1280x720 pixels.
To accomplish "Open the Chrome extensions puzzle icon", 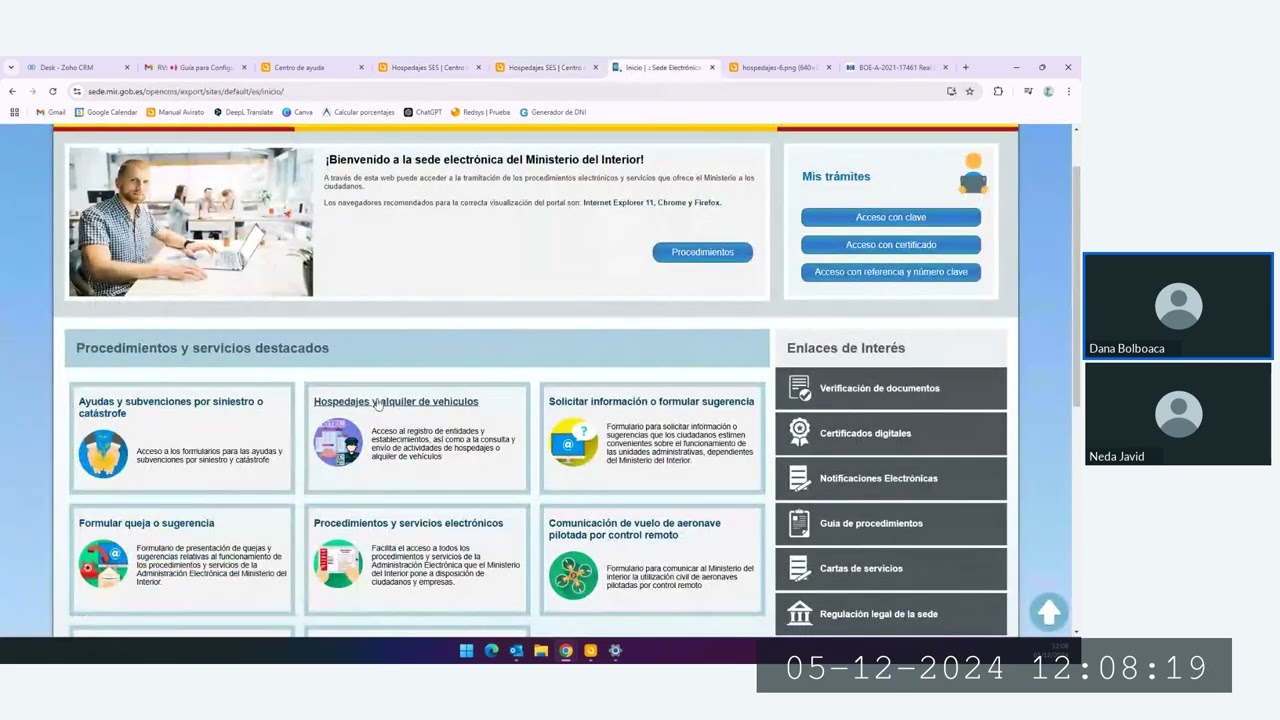I will tap(998, 91).
